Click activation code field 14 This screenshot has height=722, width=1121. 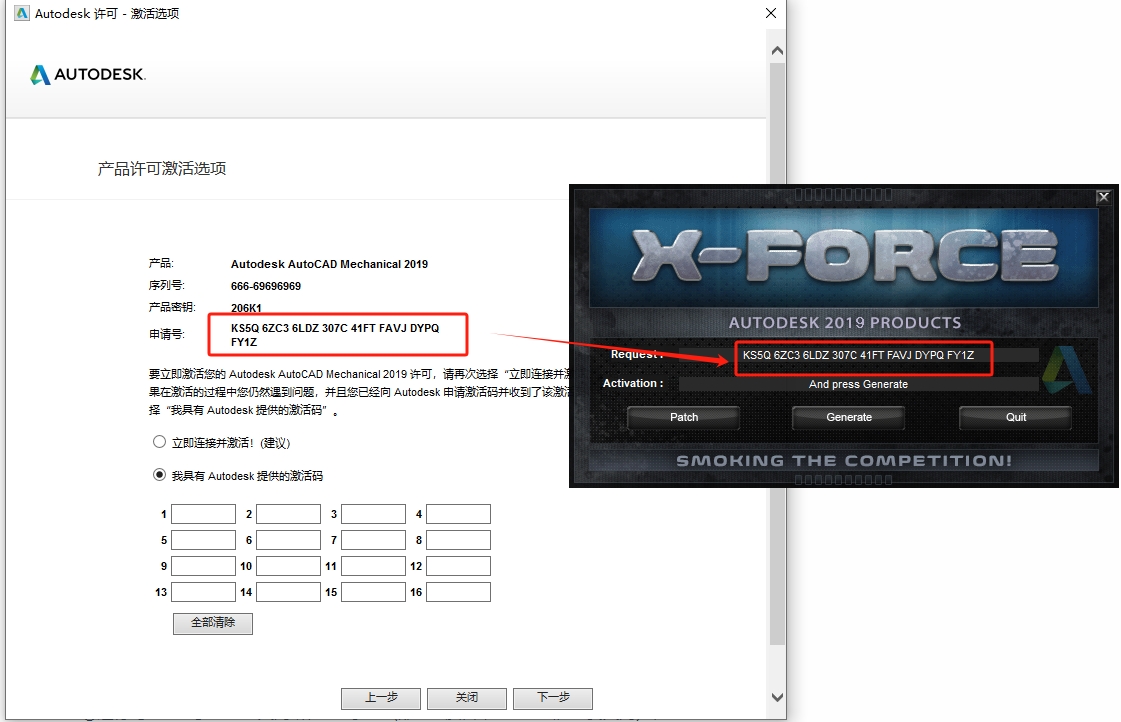tap(289, 592)
